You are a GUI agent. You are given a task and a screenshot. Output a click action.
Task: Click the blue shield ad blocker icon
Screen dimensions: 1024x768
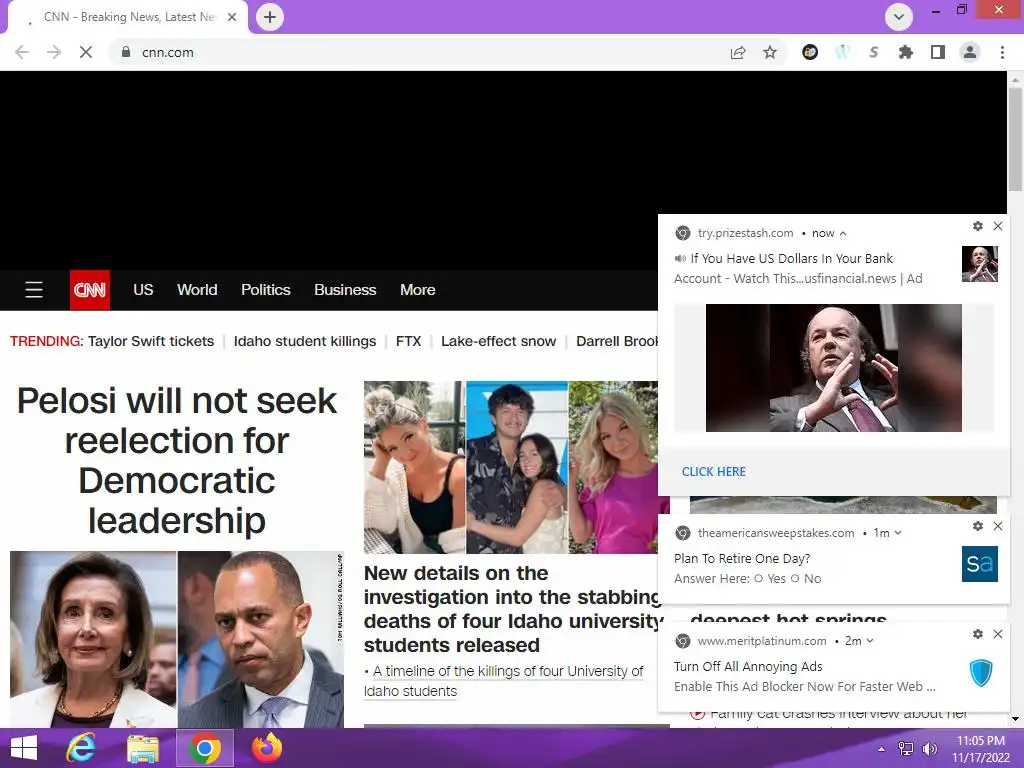[x=980, y=672]
